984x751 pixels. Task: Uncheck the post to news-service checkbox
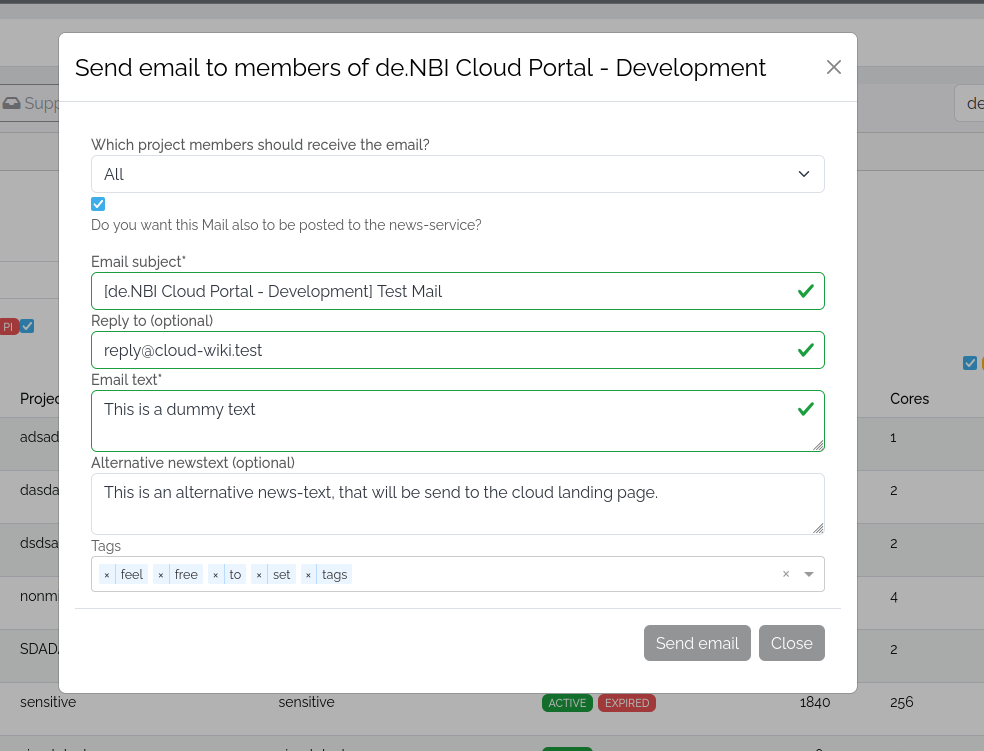(x=98, y=204)
